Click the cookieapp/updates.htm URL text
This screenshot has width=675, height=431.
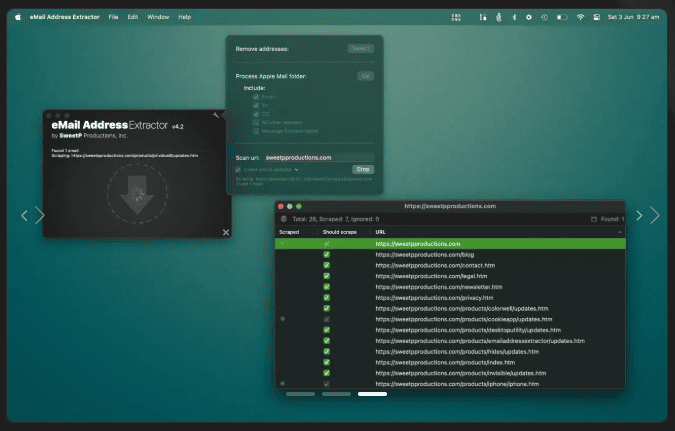pos(464,319)
